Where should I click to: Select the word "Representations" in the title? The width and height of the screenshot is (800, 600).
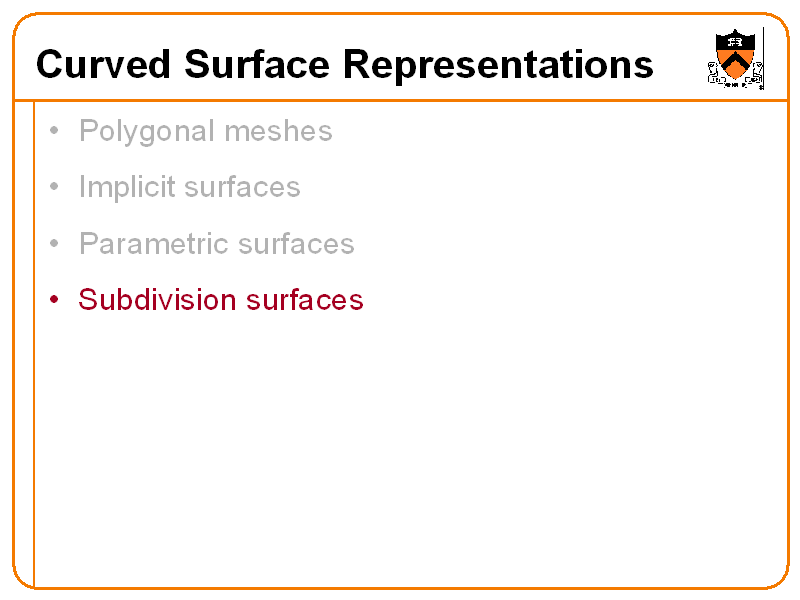(499, 65)
